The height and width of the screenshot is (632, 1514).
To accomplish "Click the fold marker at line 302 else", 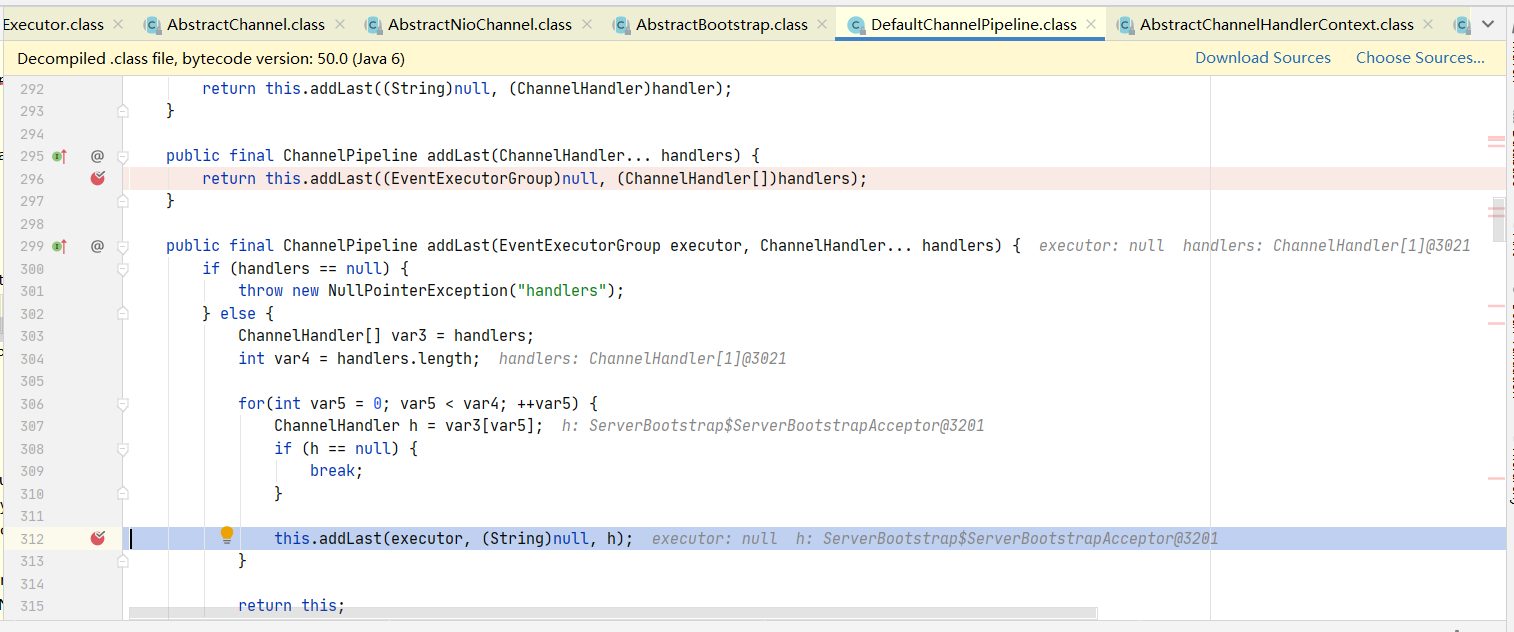I will [123, 313].
